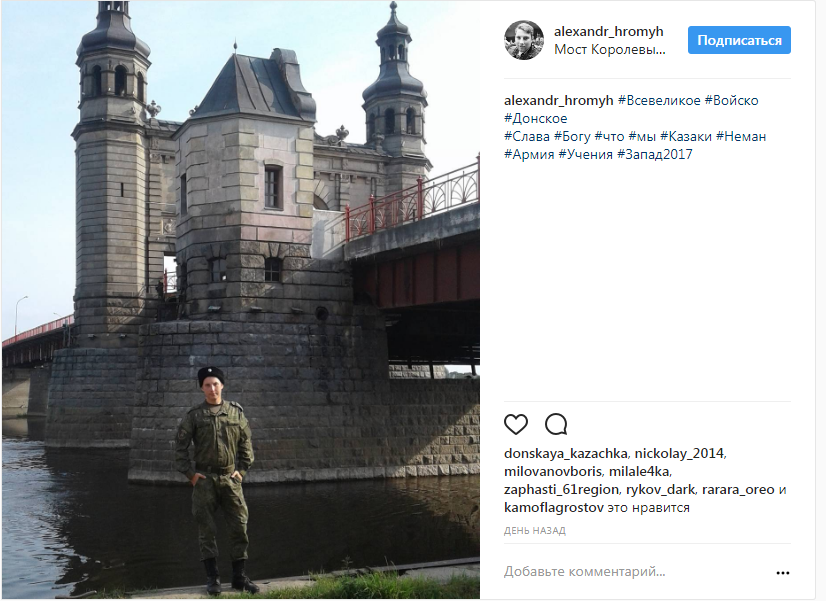Click the bridge photo of the post
Image resolution: width=826 pixels, height=601 pixels.
click(241, 300)
